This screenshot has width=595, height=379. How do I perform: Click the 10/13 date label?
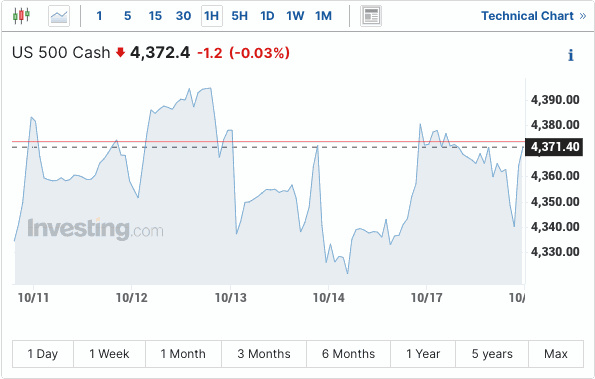(x=231, y=298)
